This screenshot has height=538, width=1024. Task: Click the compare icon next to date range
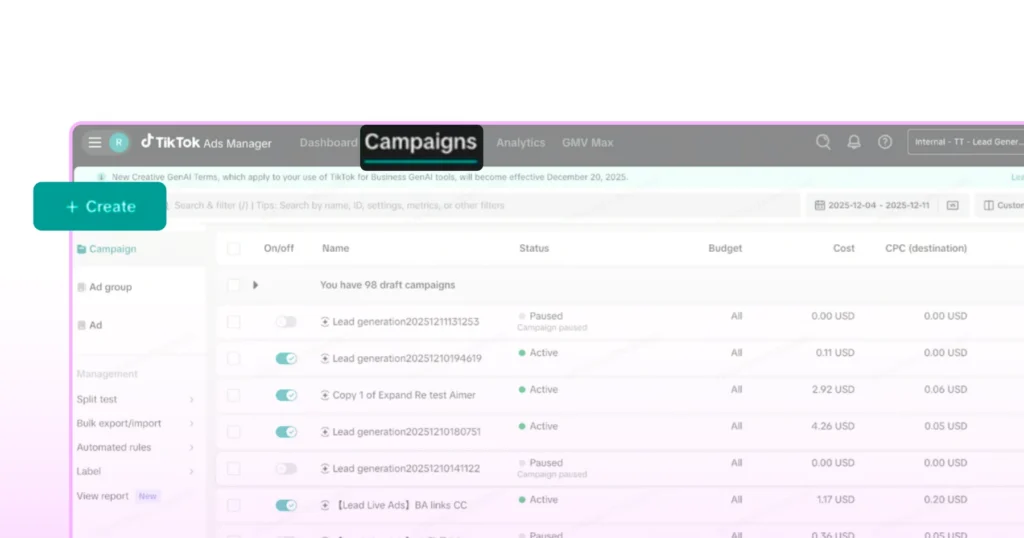point(953,205)
